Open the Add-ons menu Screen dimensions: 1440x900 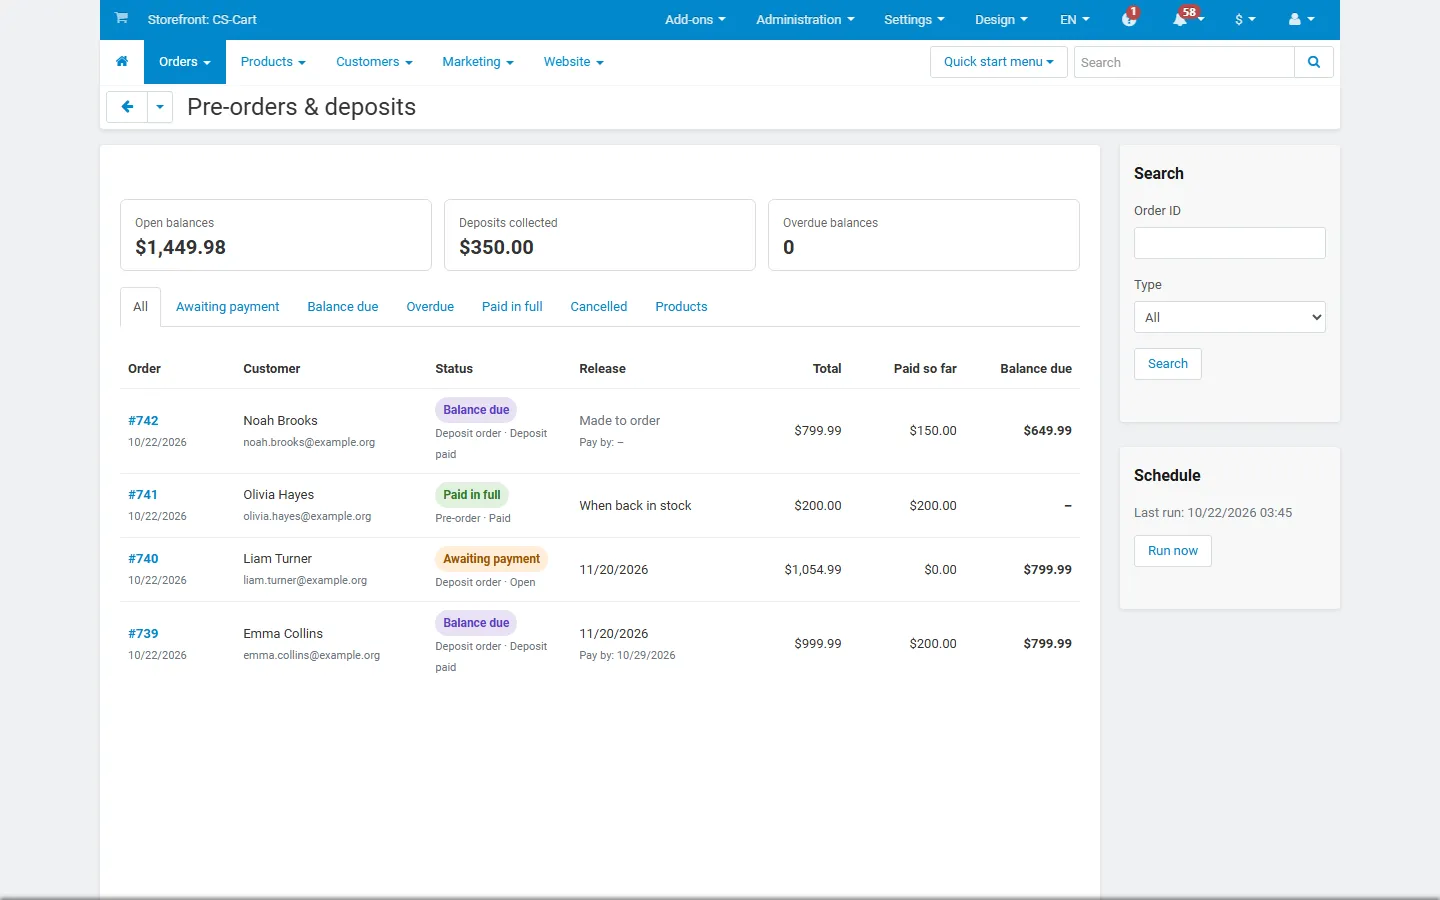pyautogui.click(x=695, y=19)
